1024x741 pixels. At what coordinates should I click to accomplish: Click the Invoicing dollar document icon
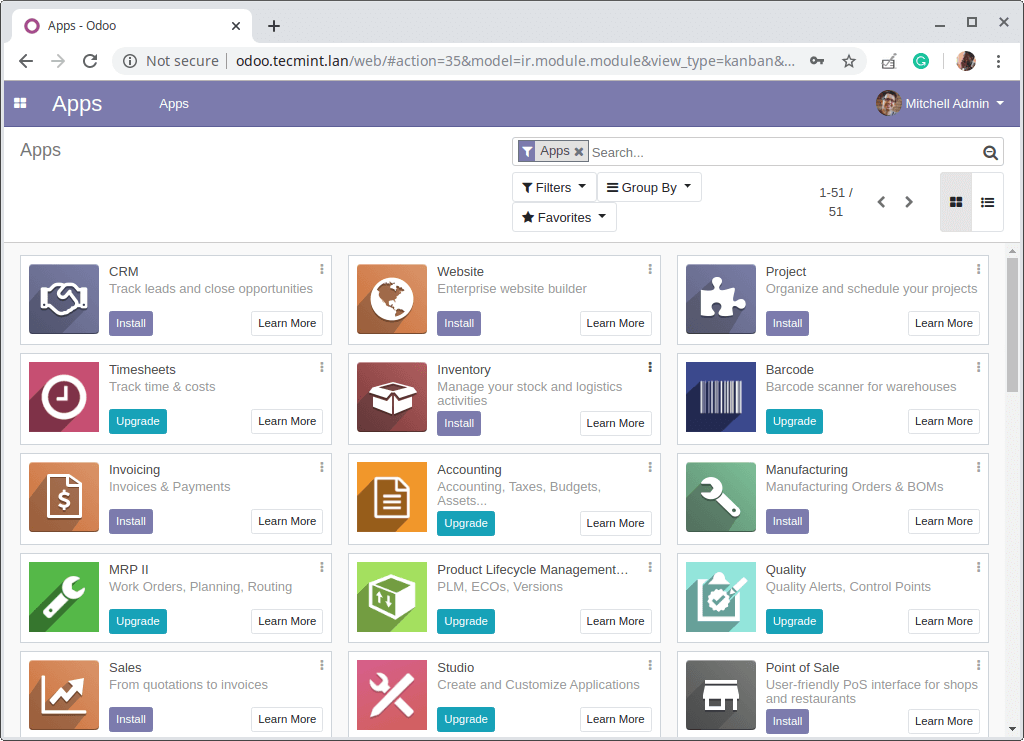click(x=64, y=497)
